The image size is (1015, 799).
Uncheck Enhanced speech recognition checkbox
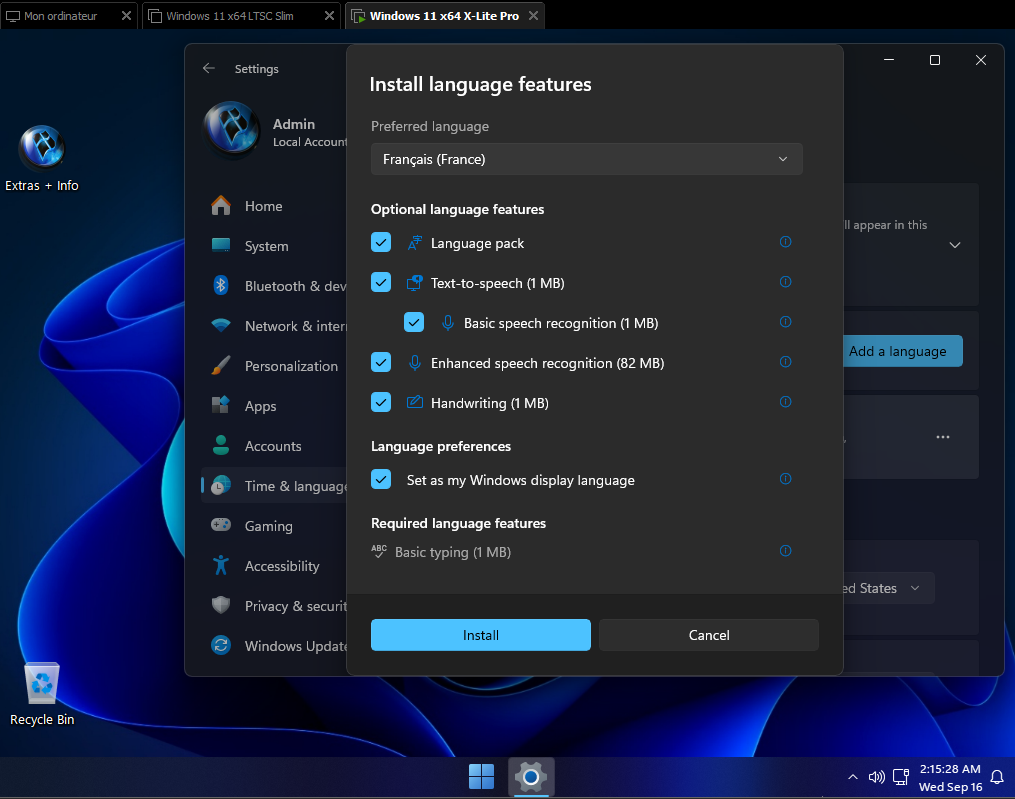pyautogui.click(x=381, y=362)
